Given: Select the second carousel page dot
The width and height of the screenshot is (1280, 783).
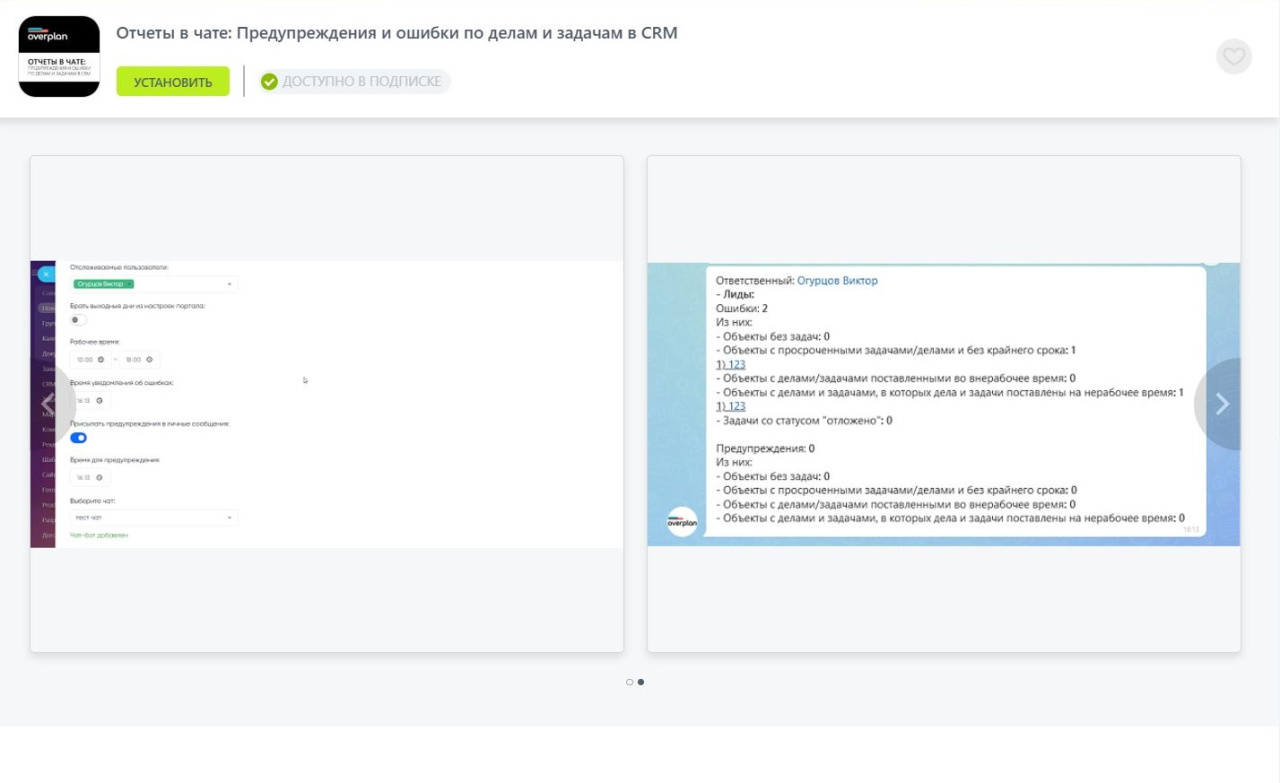Looking at the screenshot, I should (x=641, y=682).
